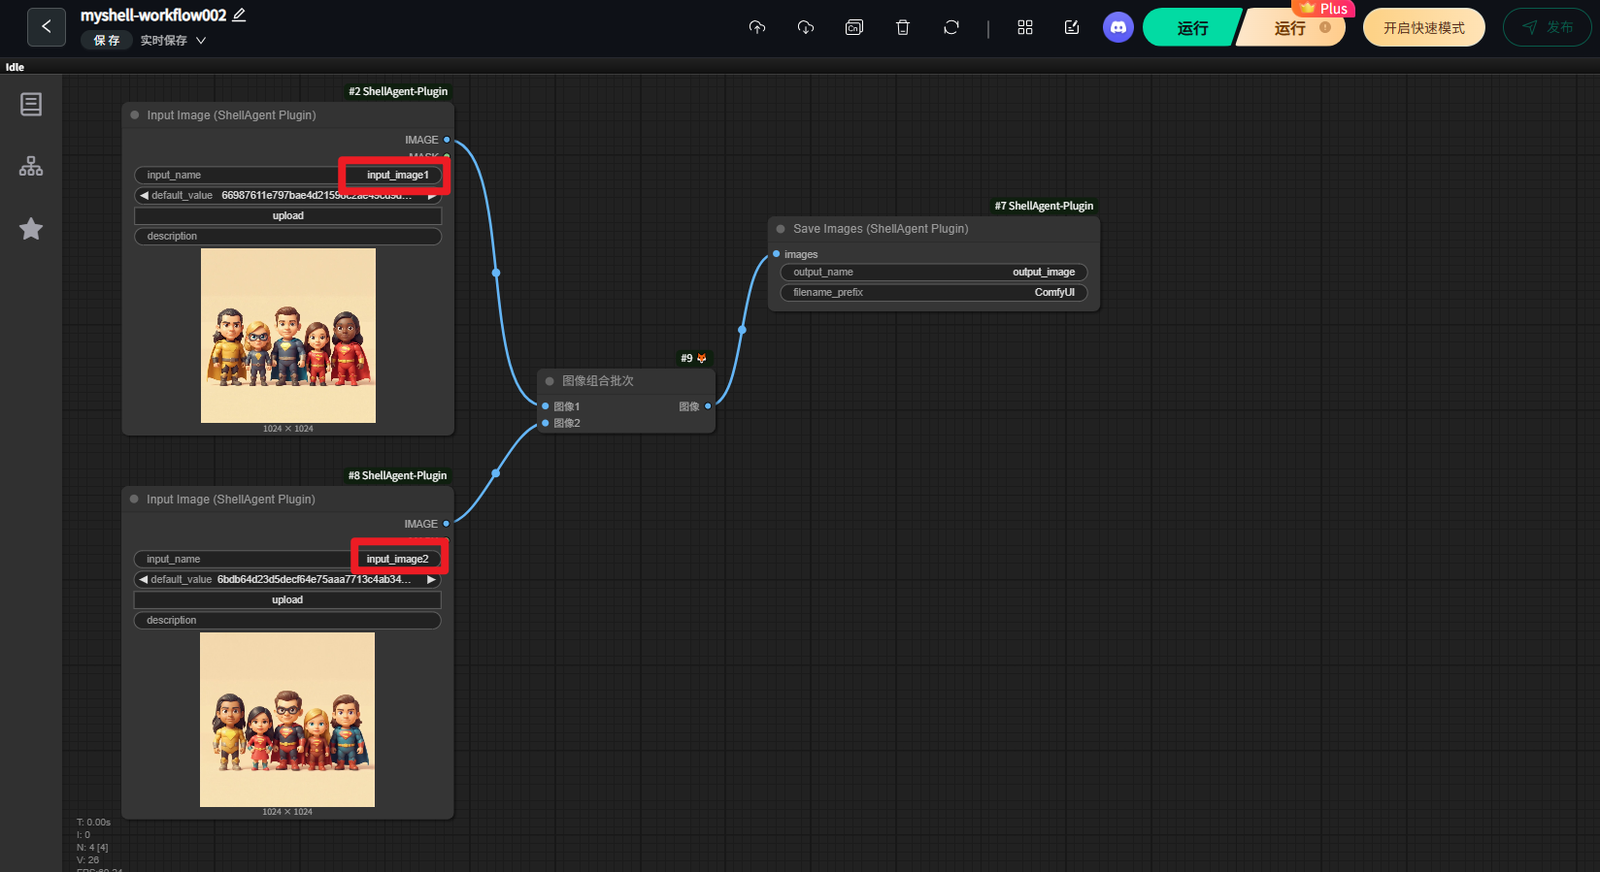Open the favorites star sidebar icon
The width and height of the screenshot is (1600, 872).
31,229
